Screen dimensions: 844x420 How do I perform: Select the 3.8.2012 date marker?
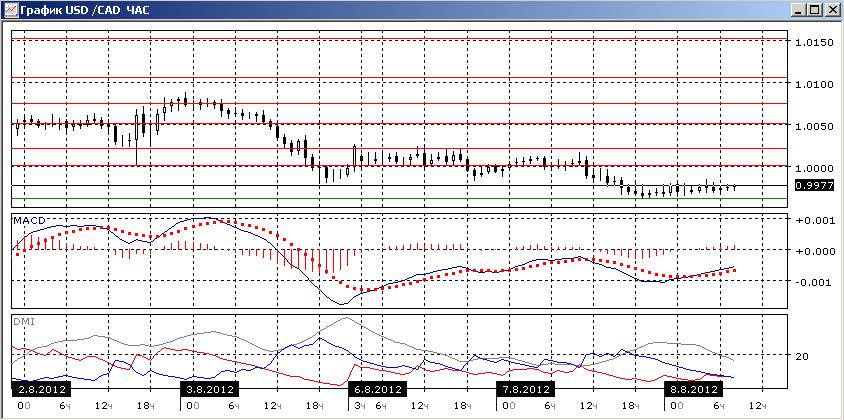click(x=209, y=389)
